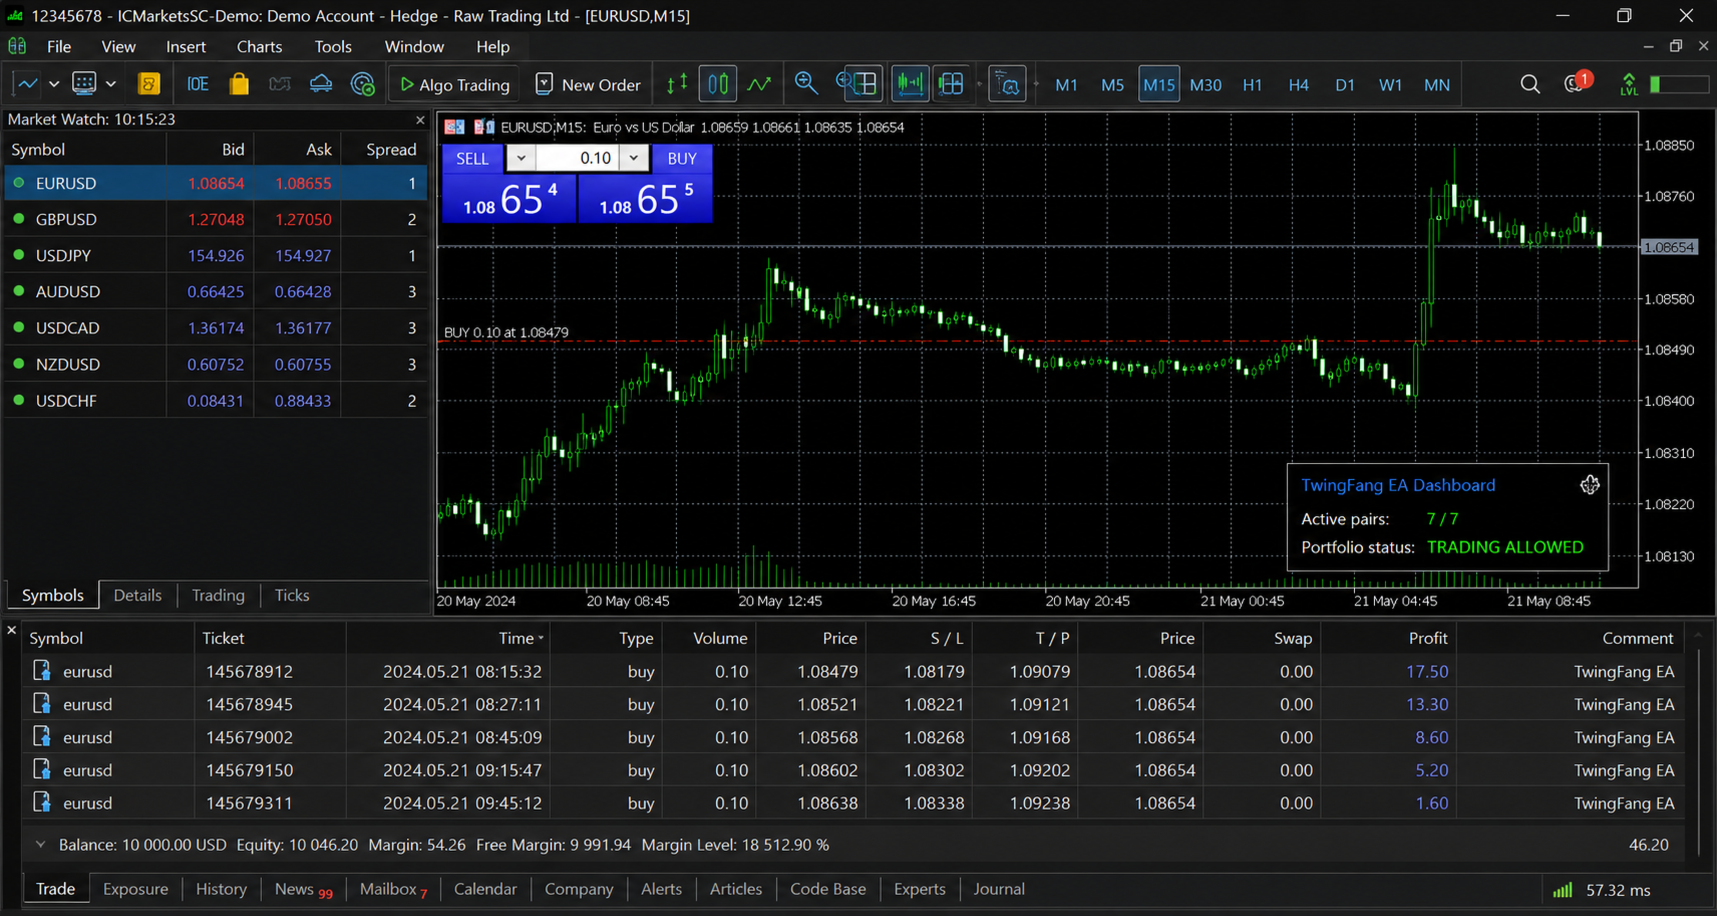Select the GBPUSD row in Market Watch
Image resolution: width=1717 pixels, height=916 pixels.
point(215,219)
